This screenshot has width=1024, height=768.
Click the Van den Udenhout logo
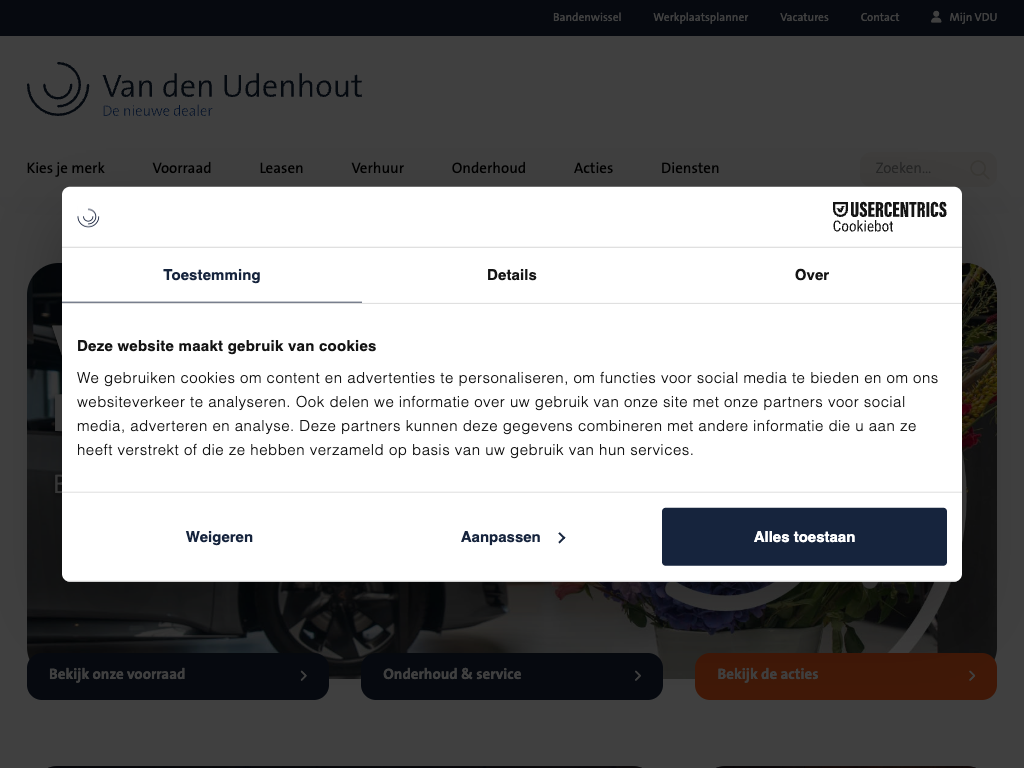click(x=194, y=90)
